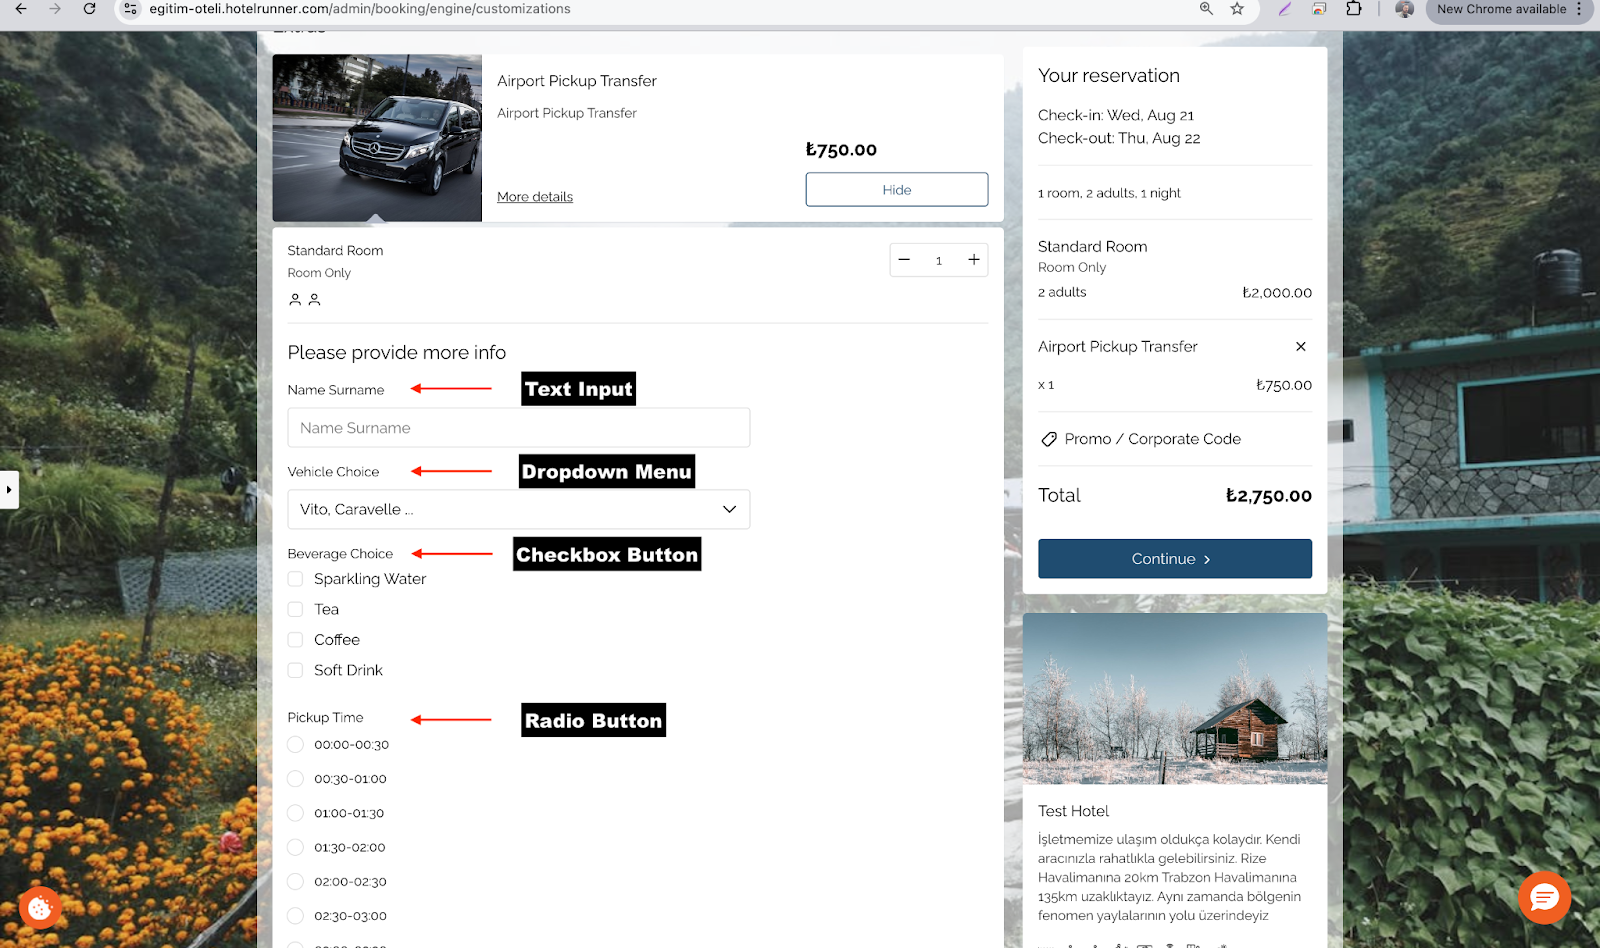
Task: Decrease Standard Room quantity with minus
Action: [904, 260]
